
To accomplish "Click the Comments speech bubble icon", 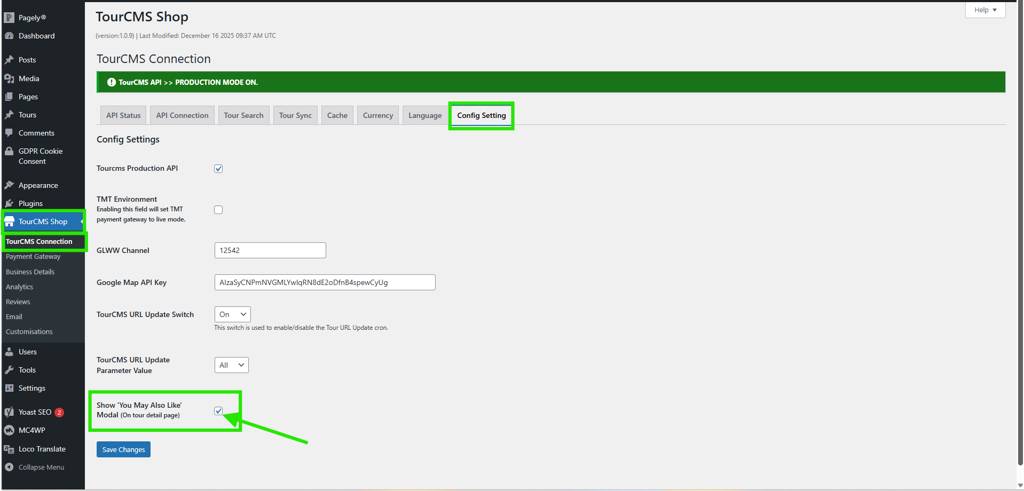I will (9, 133).
